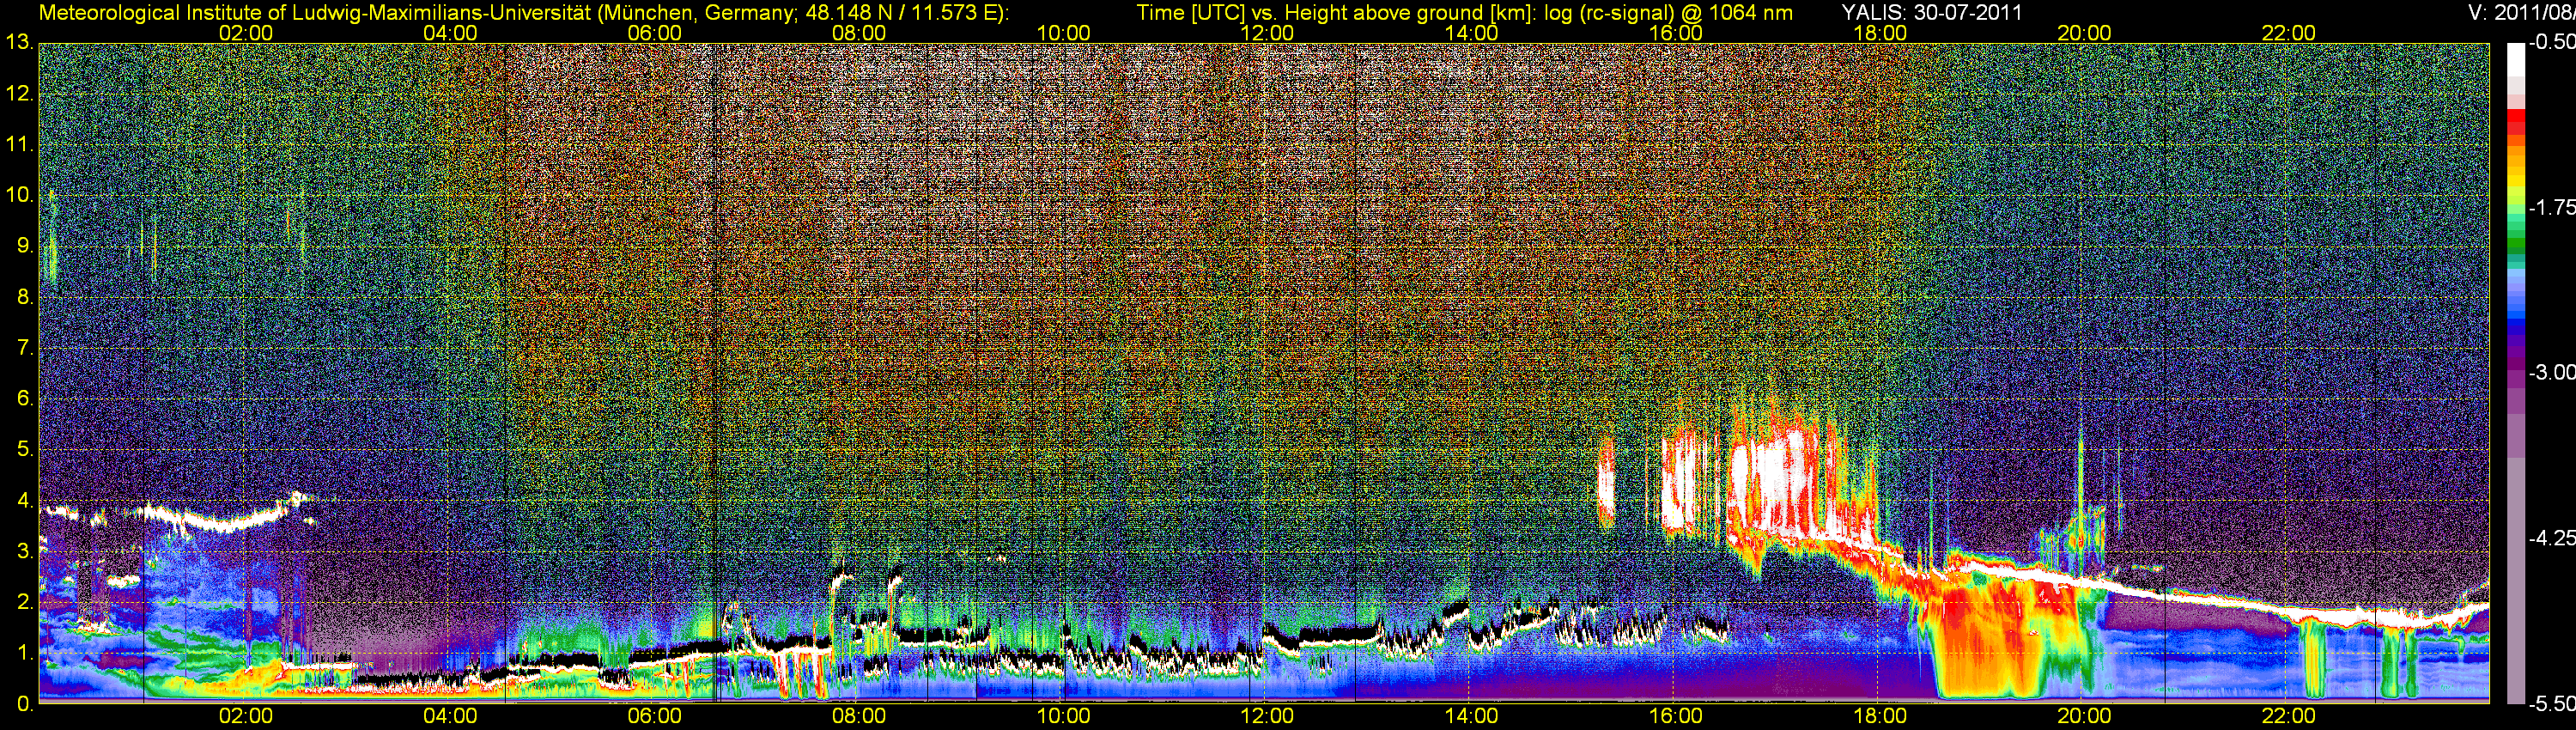Image resolution: width=2576 pixels, height=730 pixels.
Task: Click the white top of the color bar
Action: tap(2515, 60)
